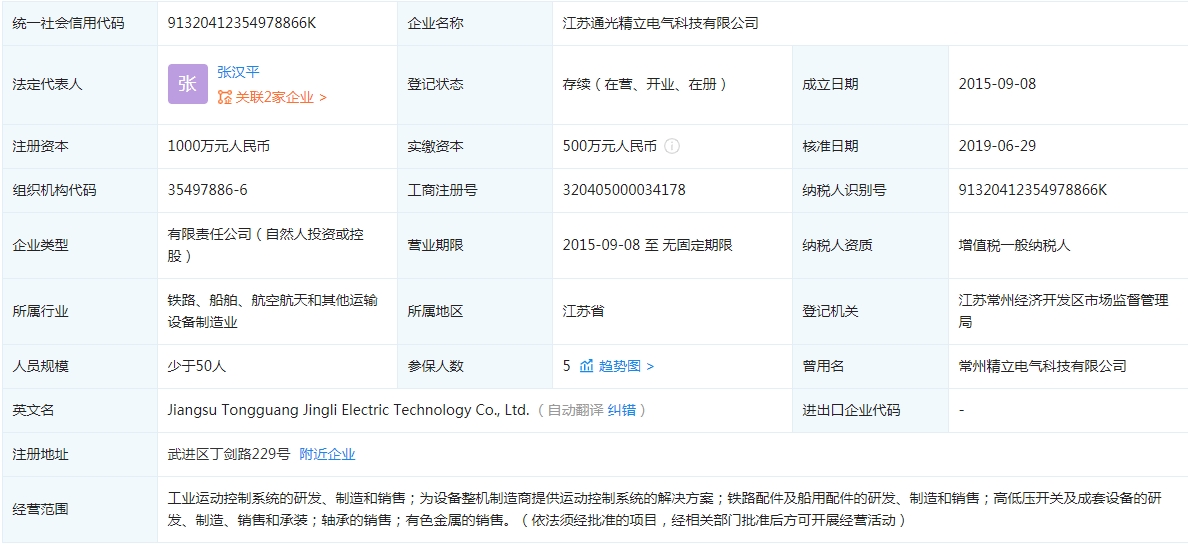
Task: Click the trend chart icon next to 参保人数
Action: [x=587, y=366]
